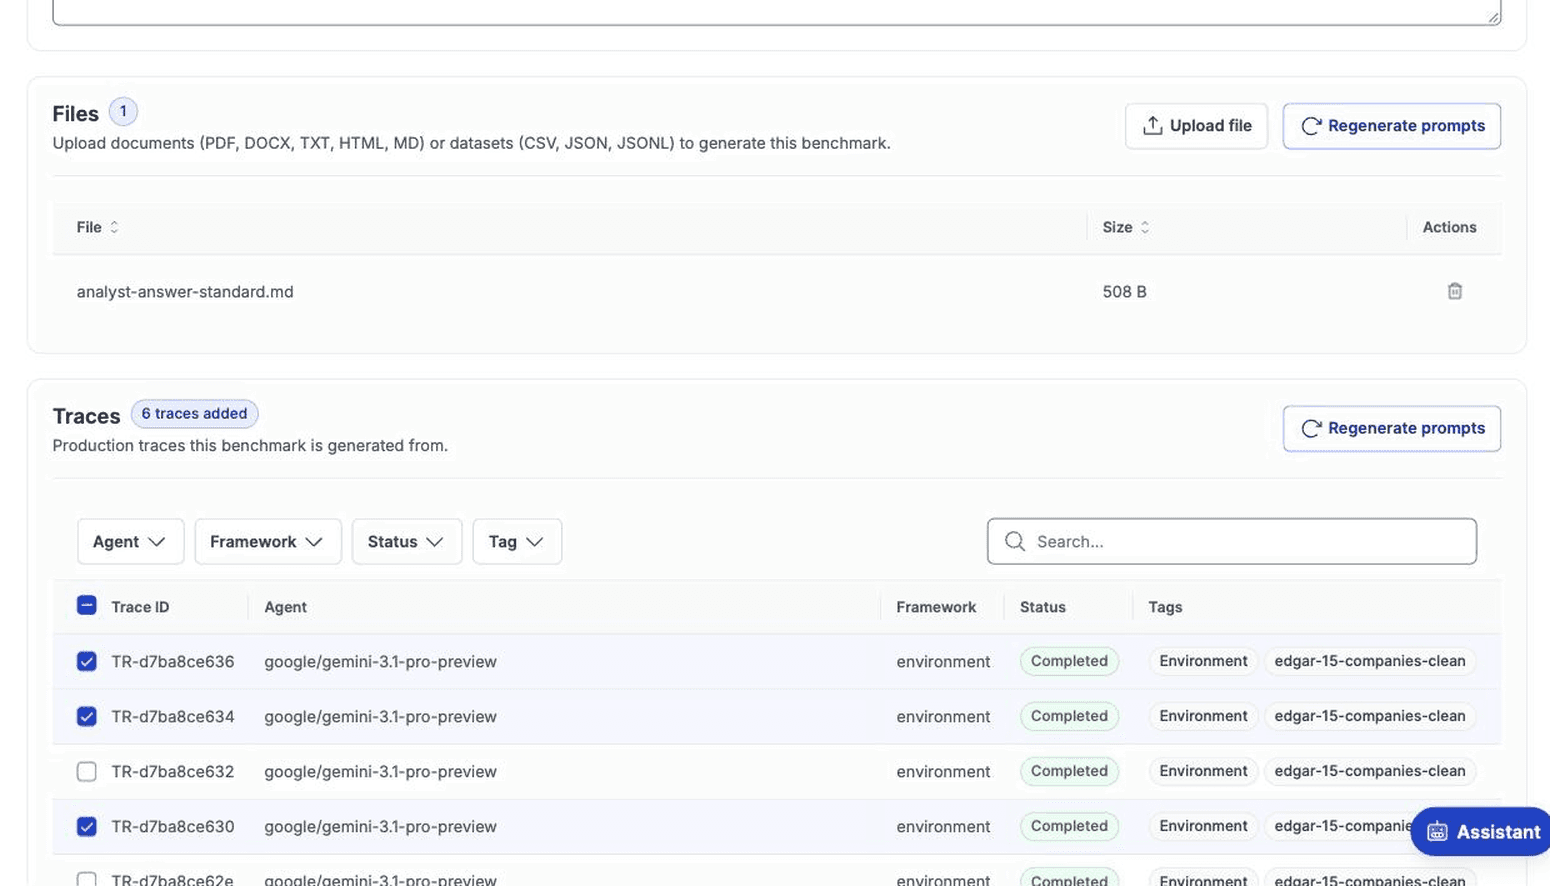The image size is (1550, 886).
Task: Open the Status filter dropdown
Action: [x=406, y=541]
